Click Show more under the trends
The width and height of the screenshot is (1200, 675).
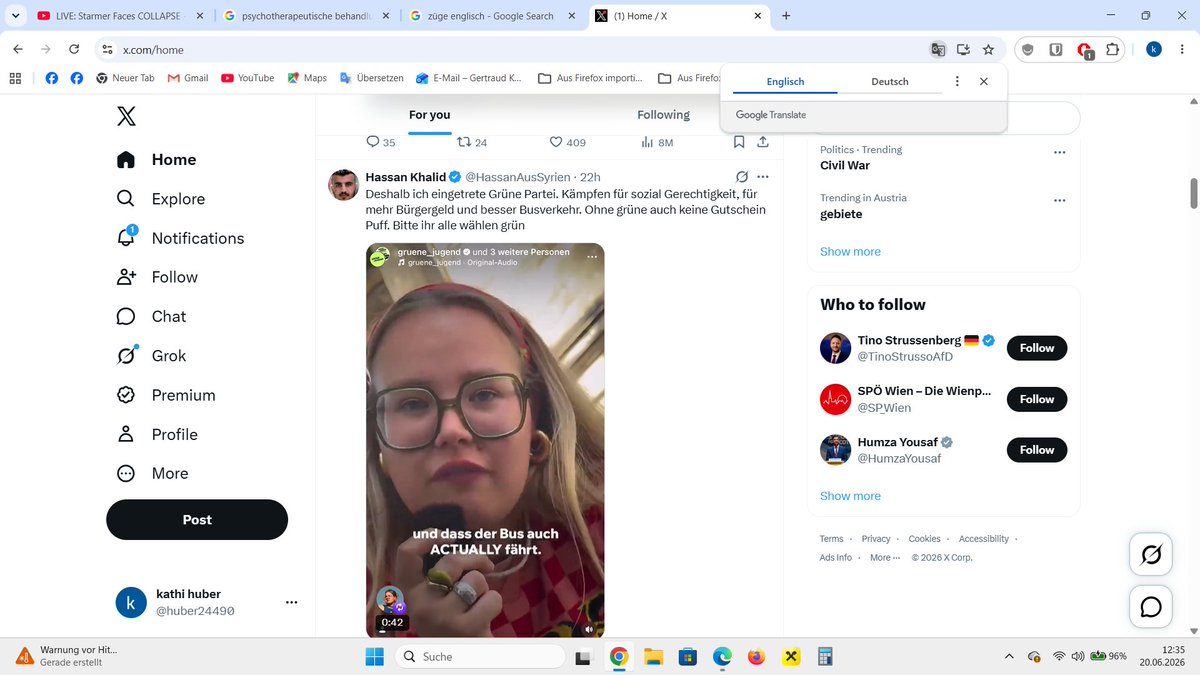(x=850, y=252)
